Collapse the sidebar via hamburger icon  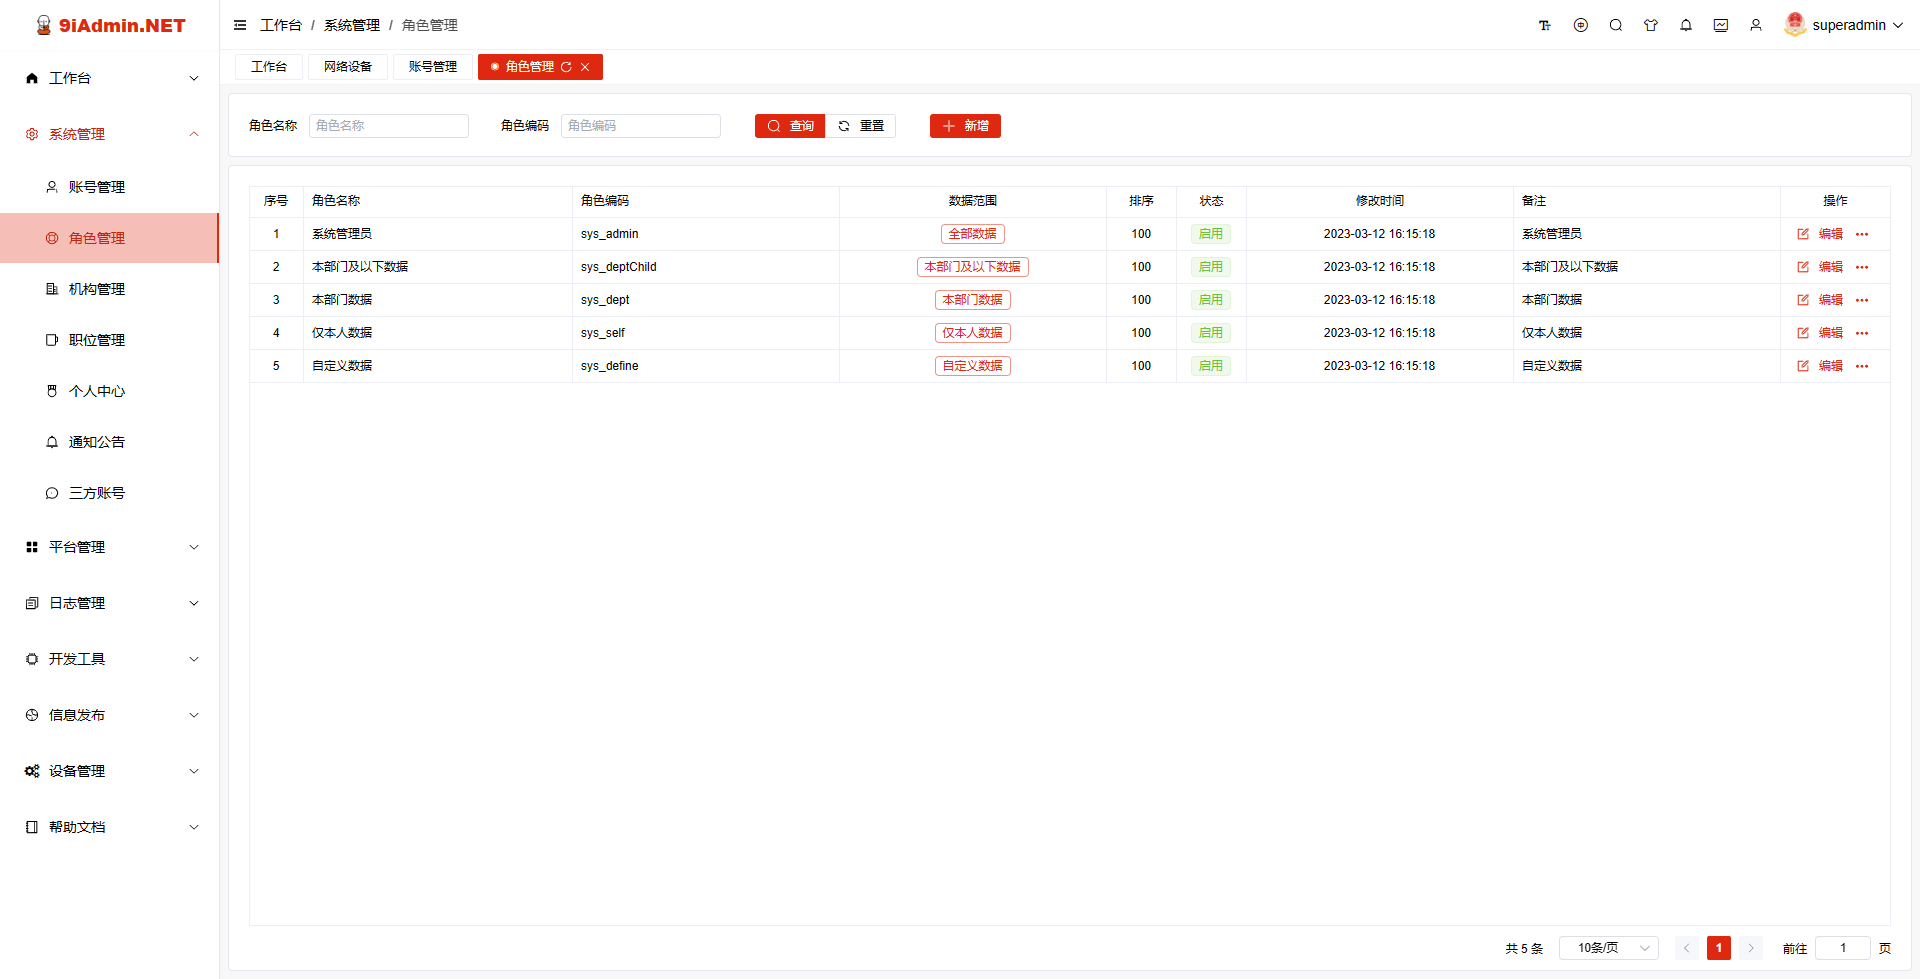240,25
